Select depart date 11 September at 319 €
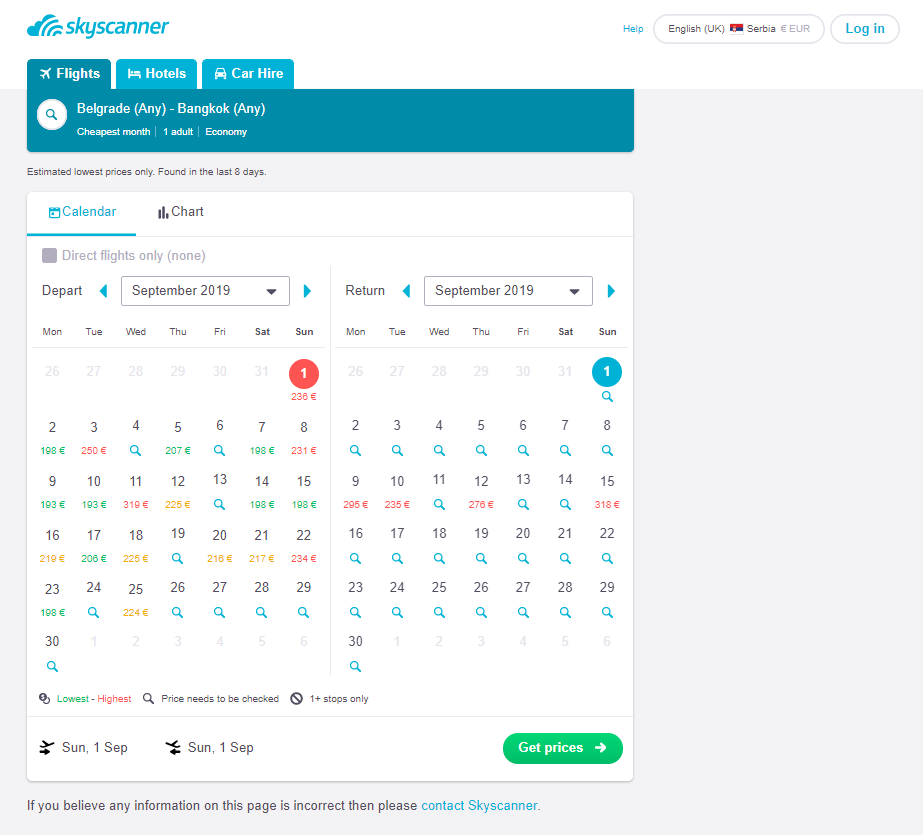The image size is (923, 835). pyautogui.click(x=135, y=492)
